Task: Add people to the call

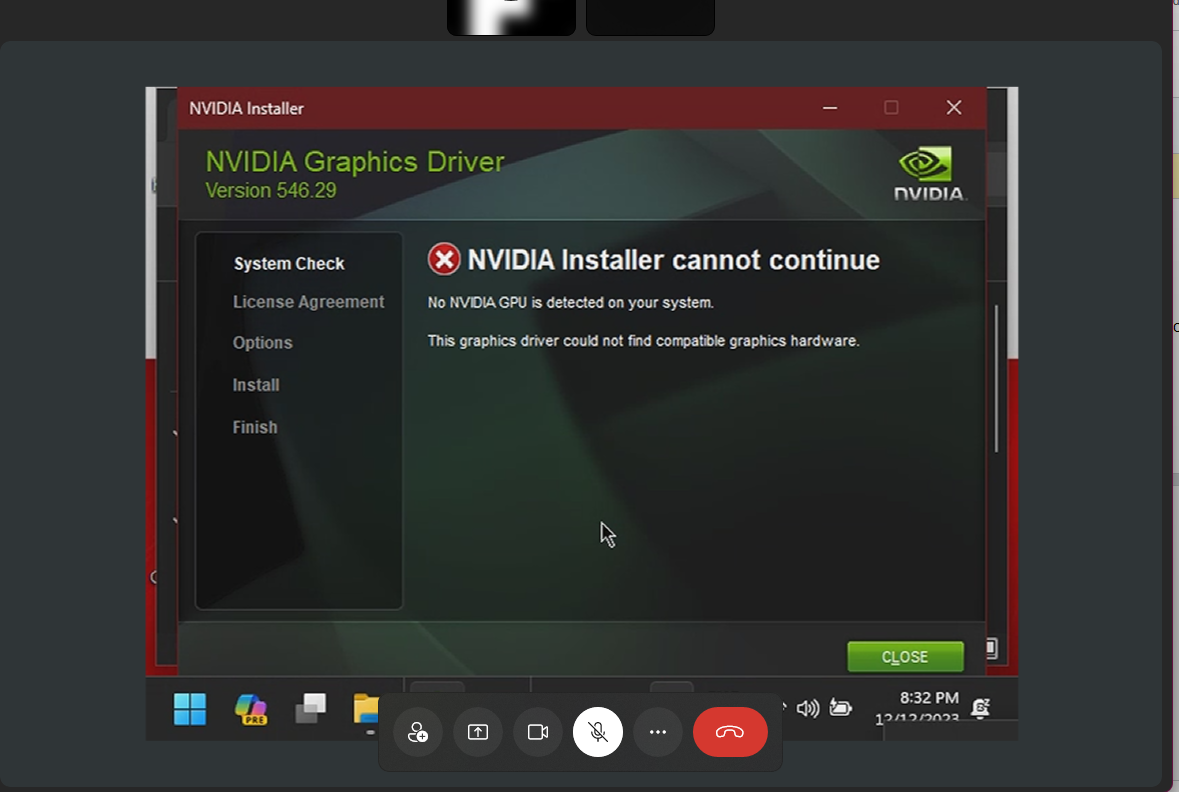Action: pyautogui.click(x=417, y=732)
